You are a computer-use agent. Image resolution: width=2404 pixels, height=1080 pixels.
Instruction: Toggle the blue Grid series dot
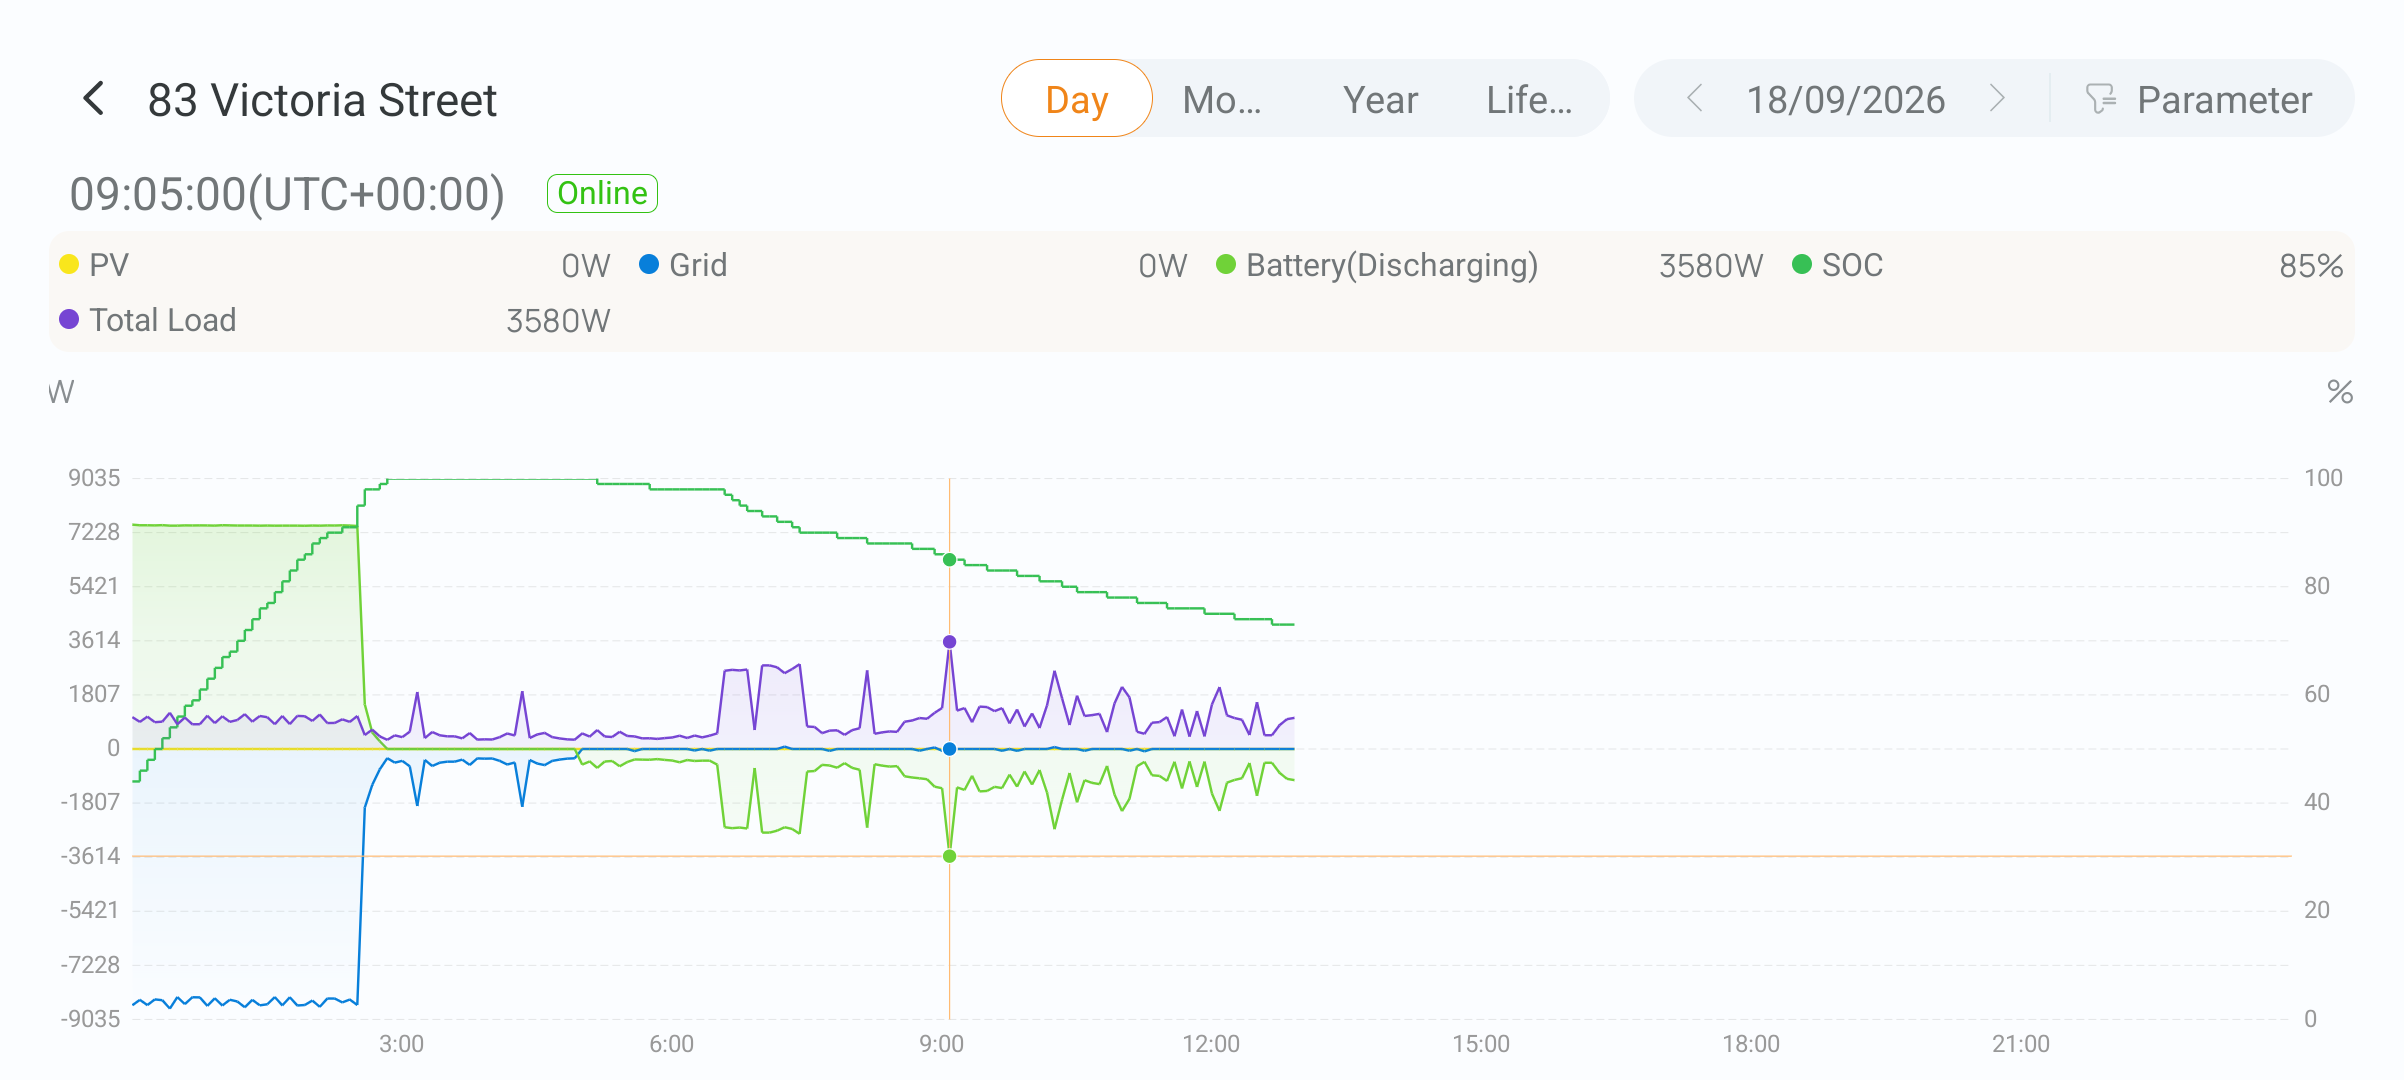point(649,265)
